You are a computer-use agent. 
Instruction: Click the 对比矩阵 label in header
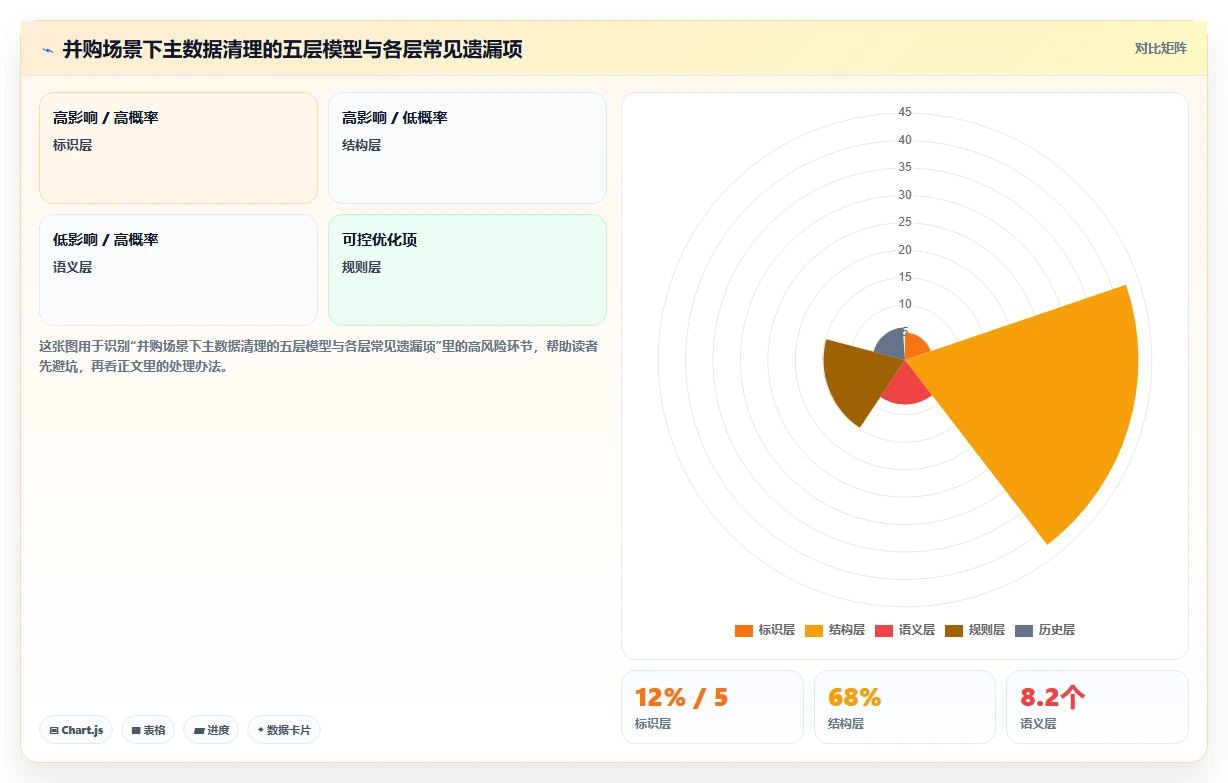pyautogui.click(x=1160, y=48)
